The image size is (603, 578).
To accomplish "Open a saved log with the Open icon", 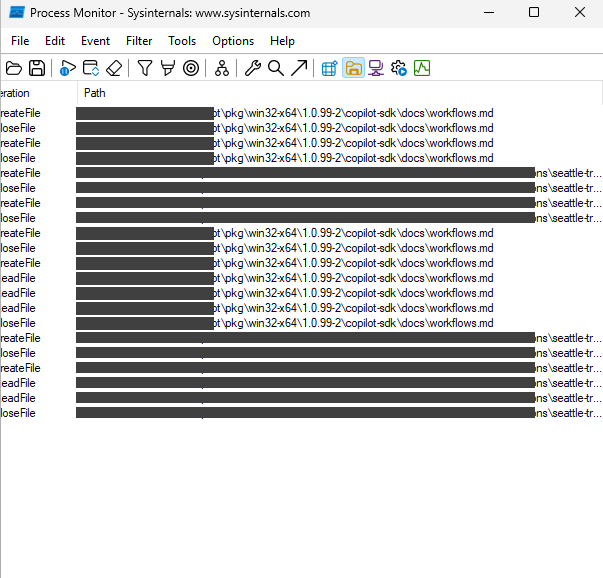I will tap(14, 68).
